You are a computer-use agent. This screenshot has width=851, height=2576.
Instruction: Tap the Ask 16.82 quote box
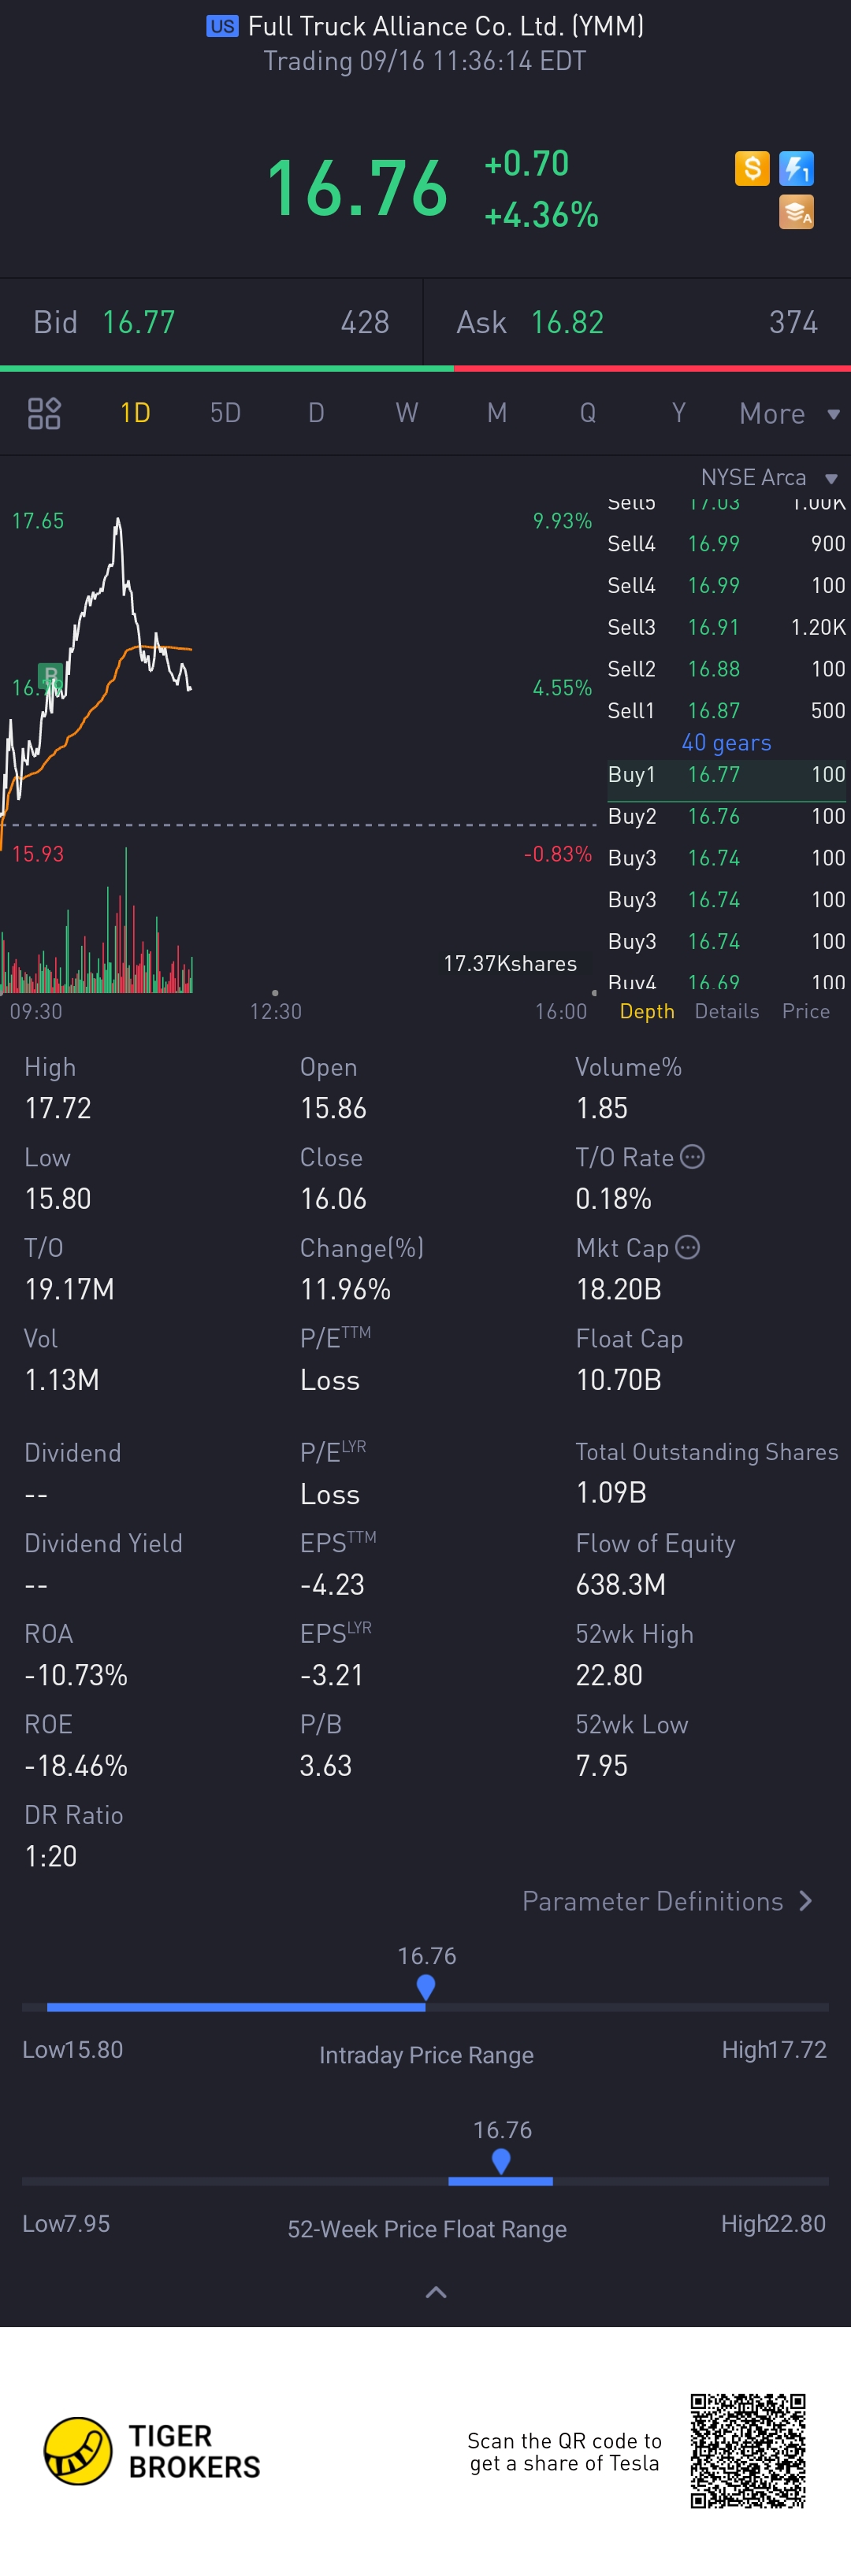click(x=637, y=322)
